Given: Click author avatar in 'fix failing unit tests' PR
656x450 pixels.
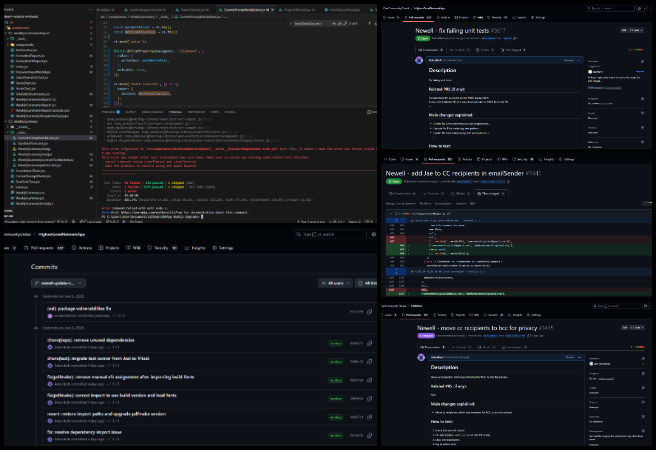Looking at the screenshot, I should [x=419, y=60].
